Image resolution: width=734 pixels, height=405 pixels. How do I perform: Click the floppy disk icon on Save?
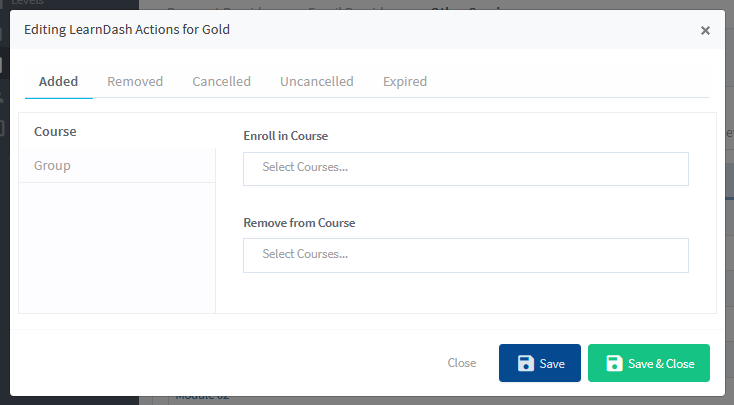click(526, 363)
